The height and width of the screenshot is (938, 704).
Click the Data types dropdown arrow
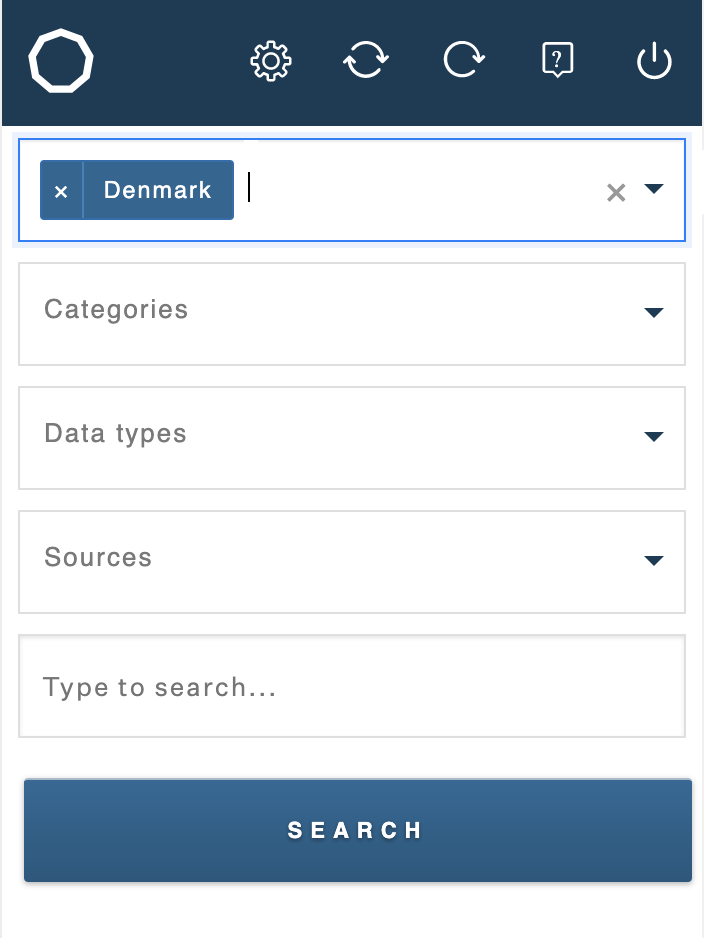(654, 436)
